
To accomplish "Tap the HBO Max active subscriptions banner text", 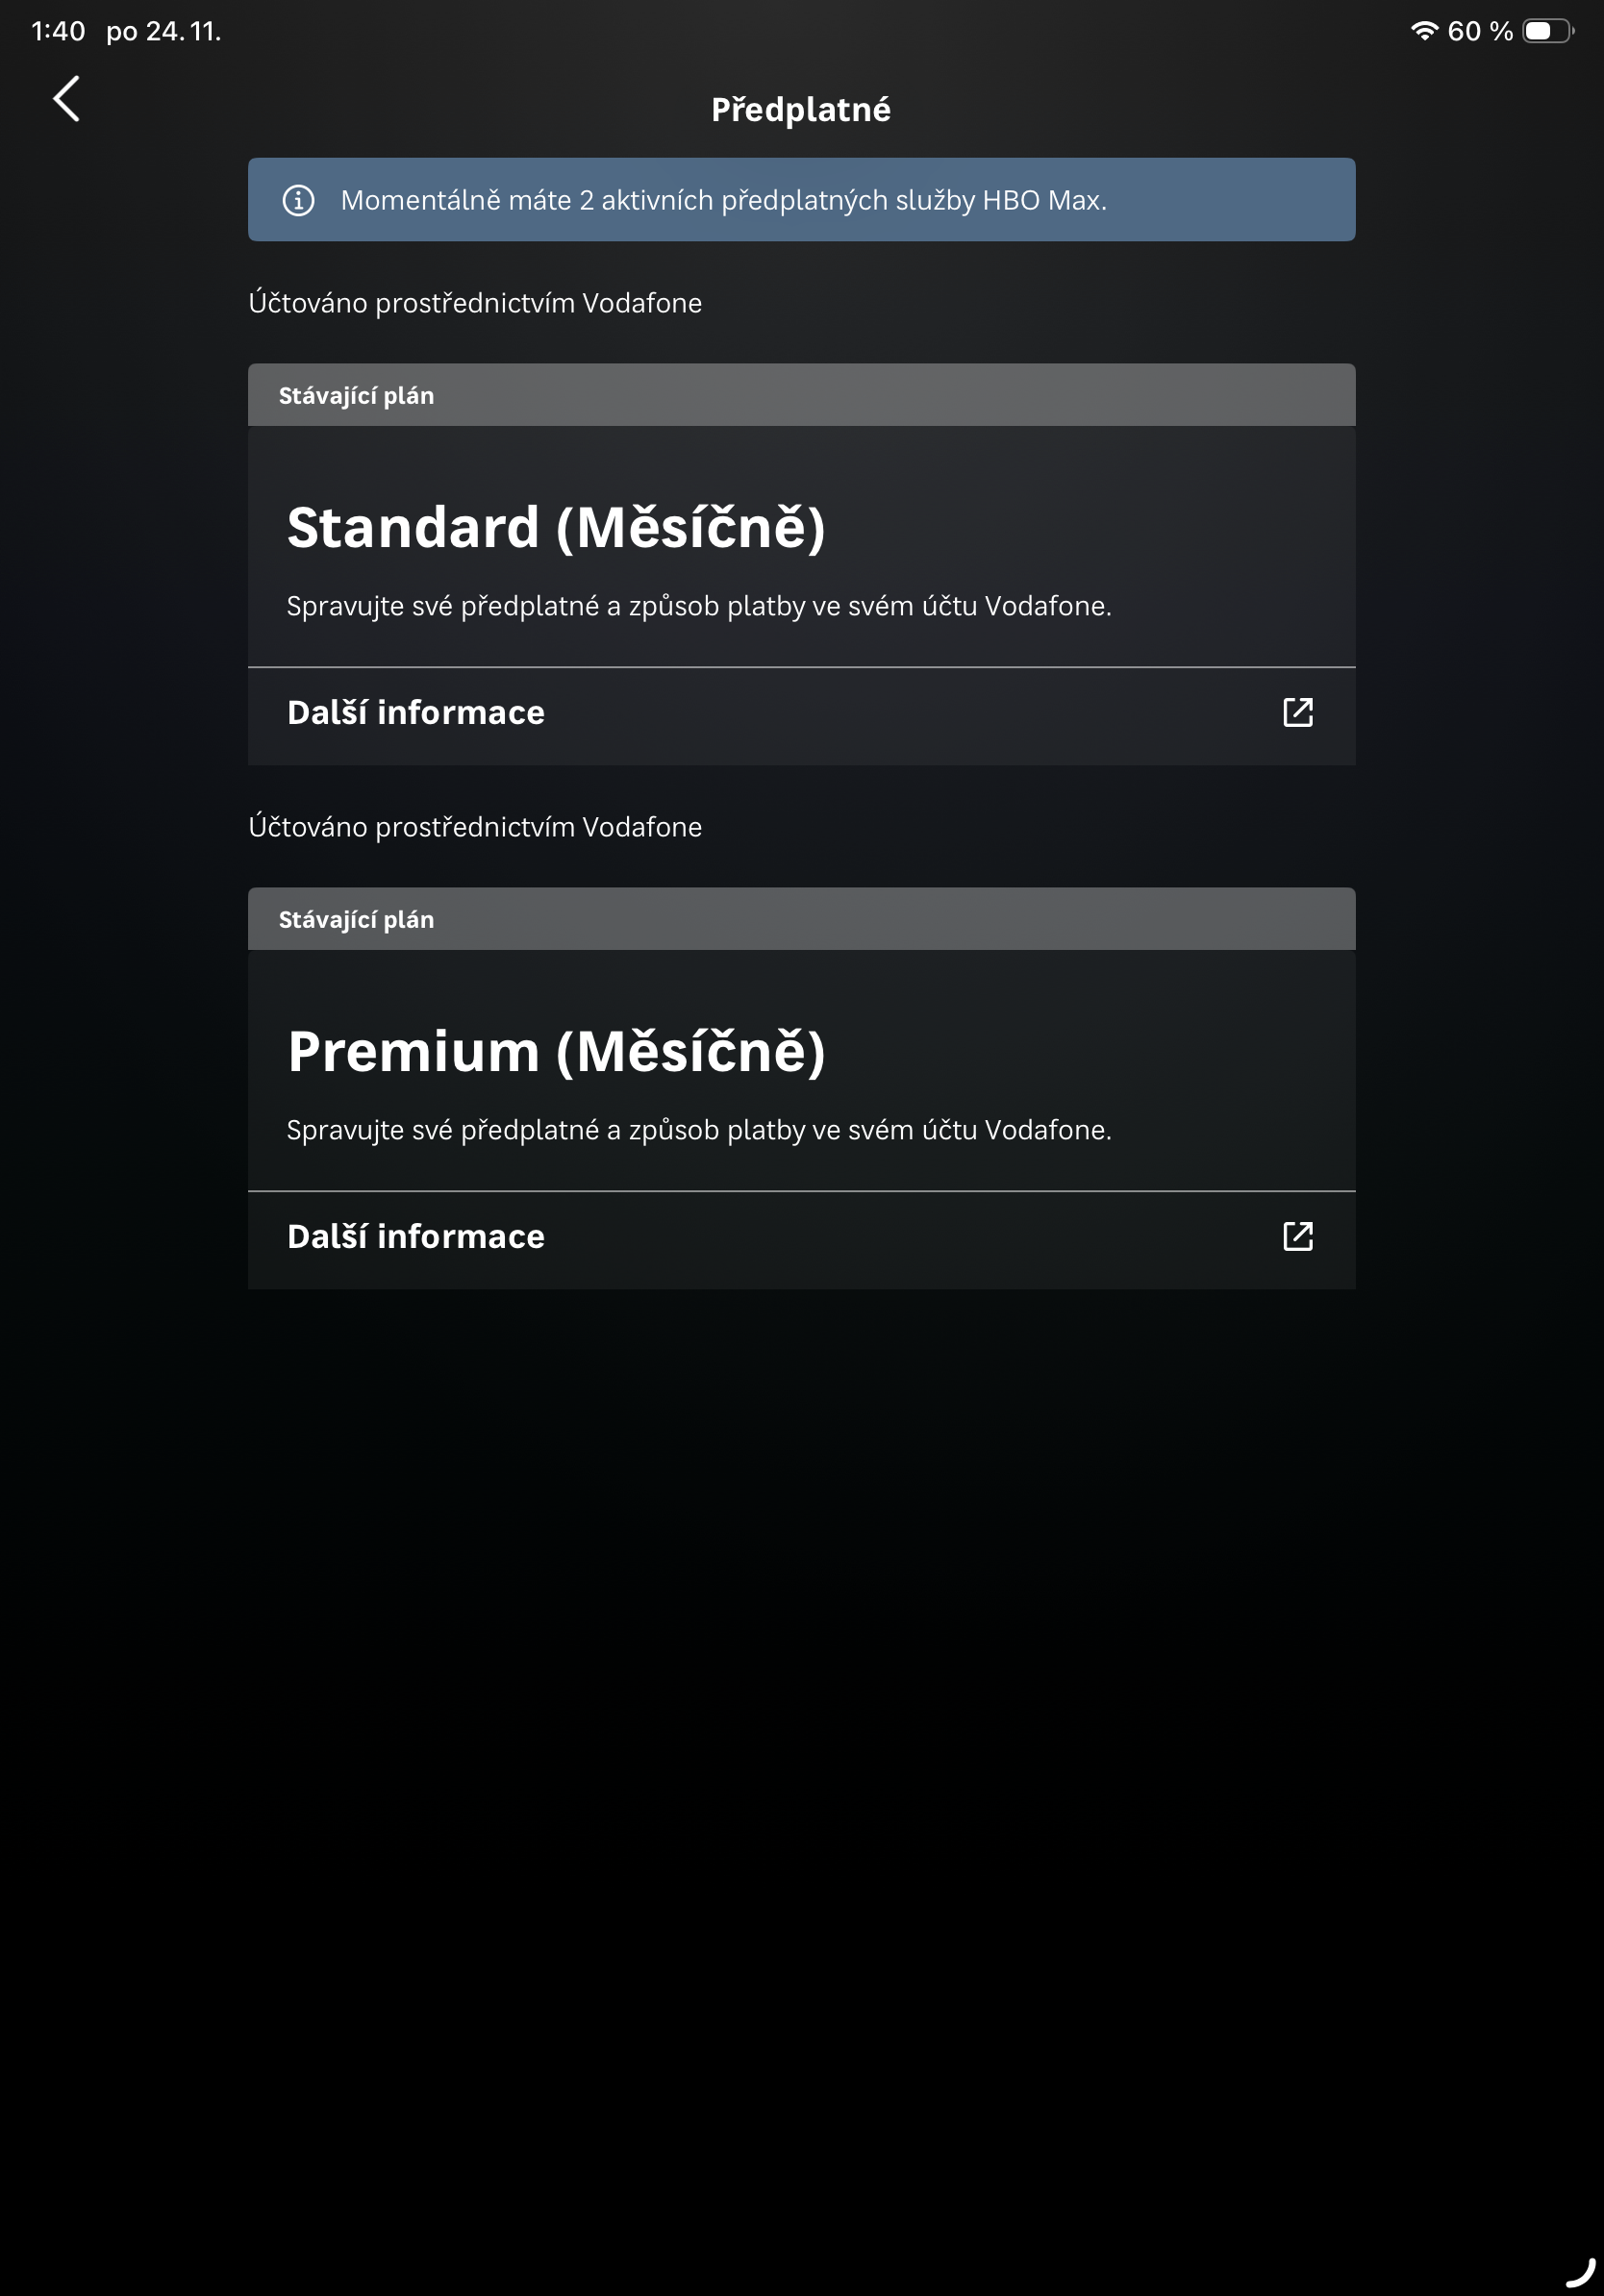I will pyautogui.click(x=723, y=200).
